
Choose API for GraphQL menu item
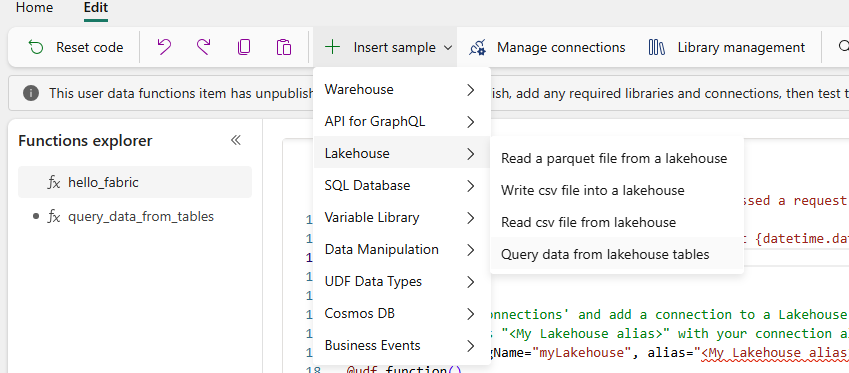click(402, 122)
